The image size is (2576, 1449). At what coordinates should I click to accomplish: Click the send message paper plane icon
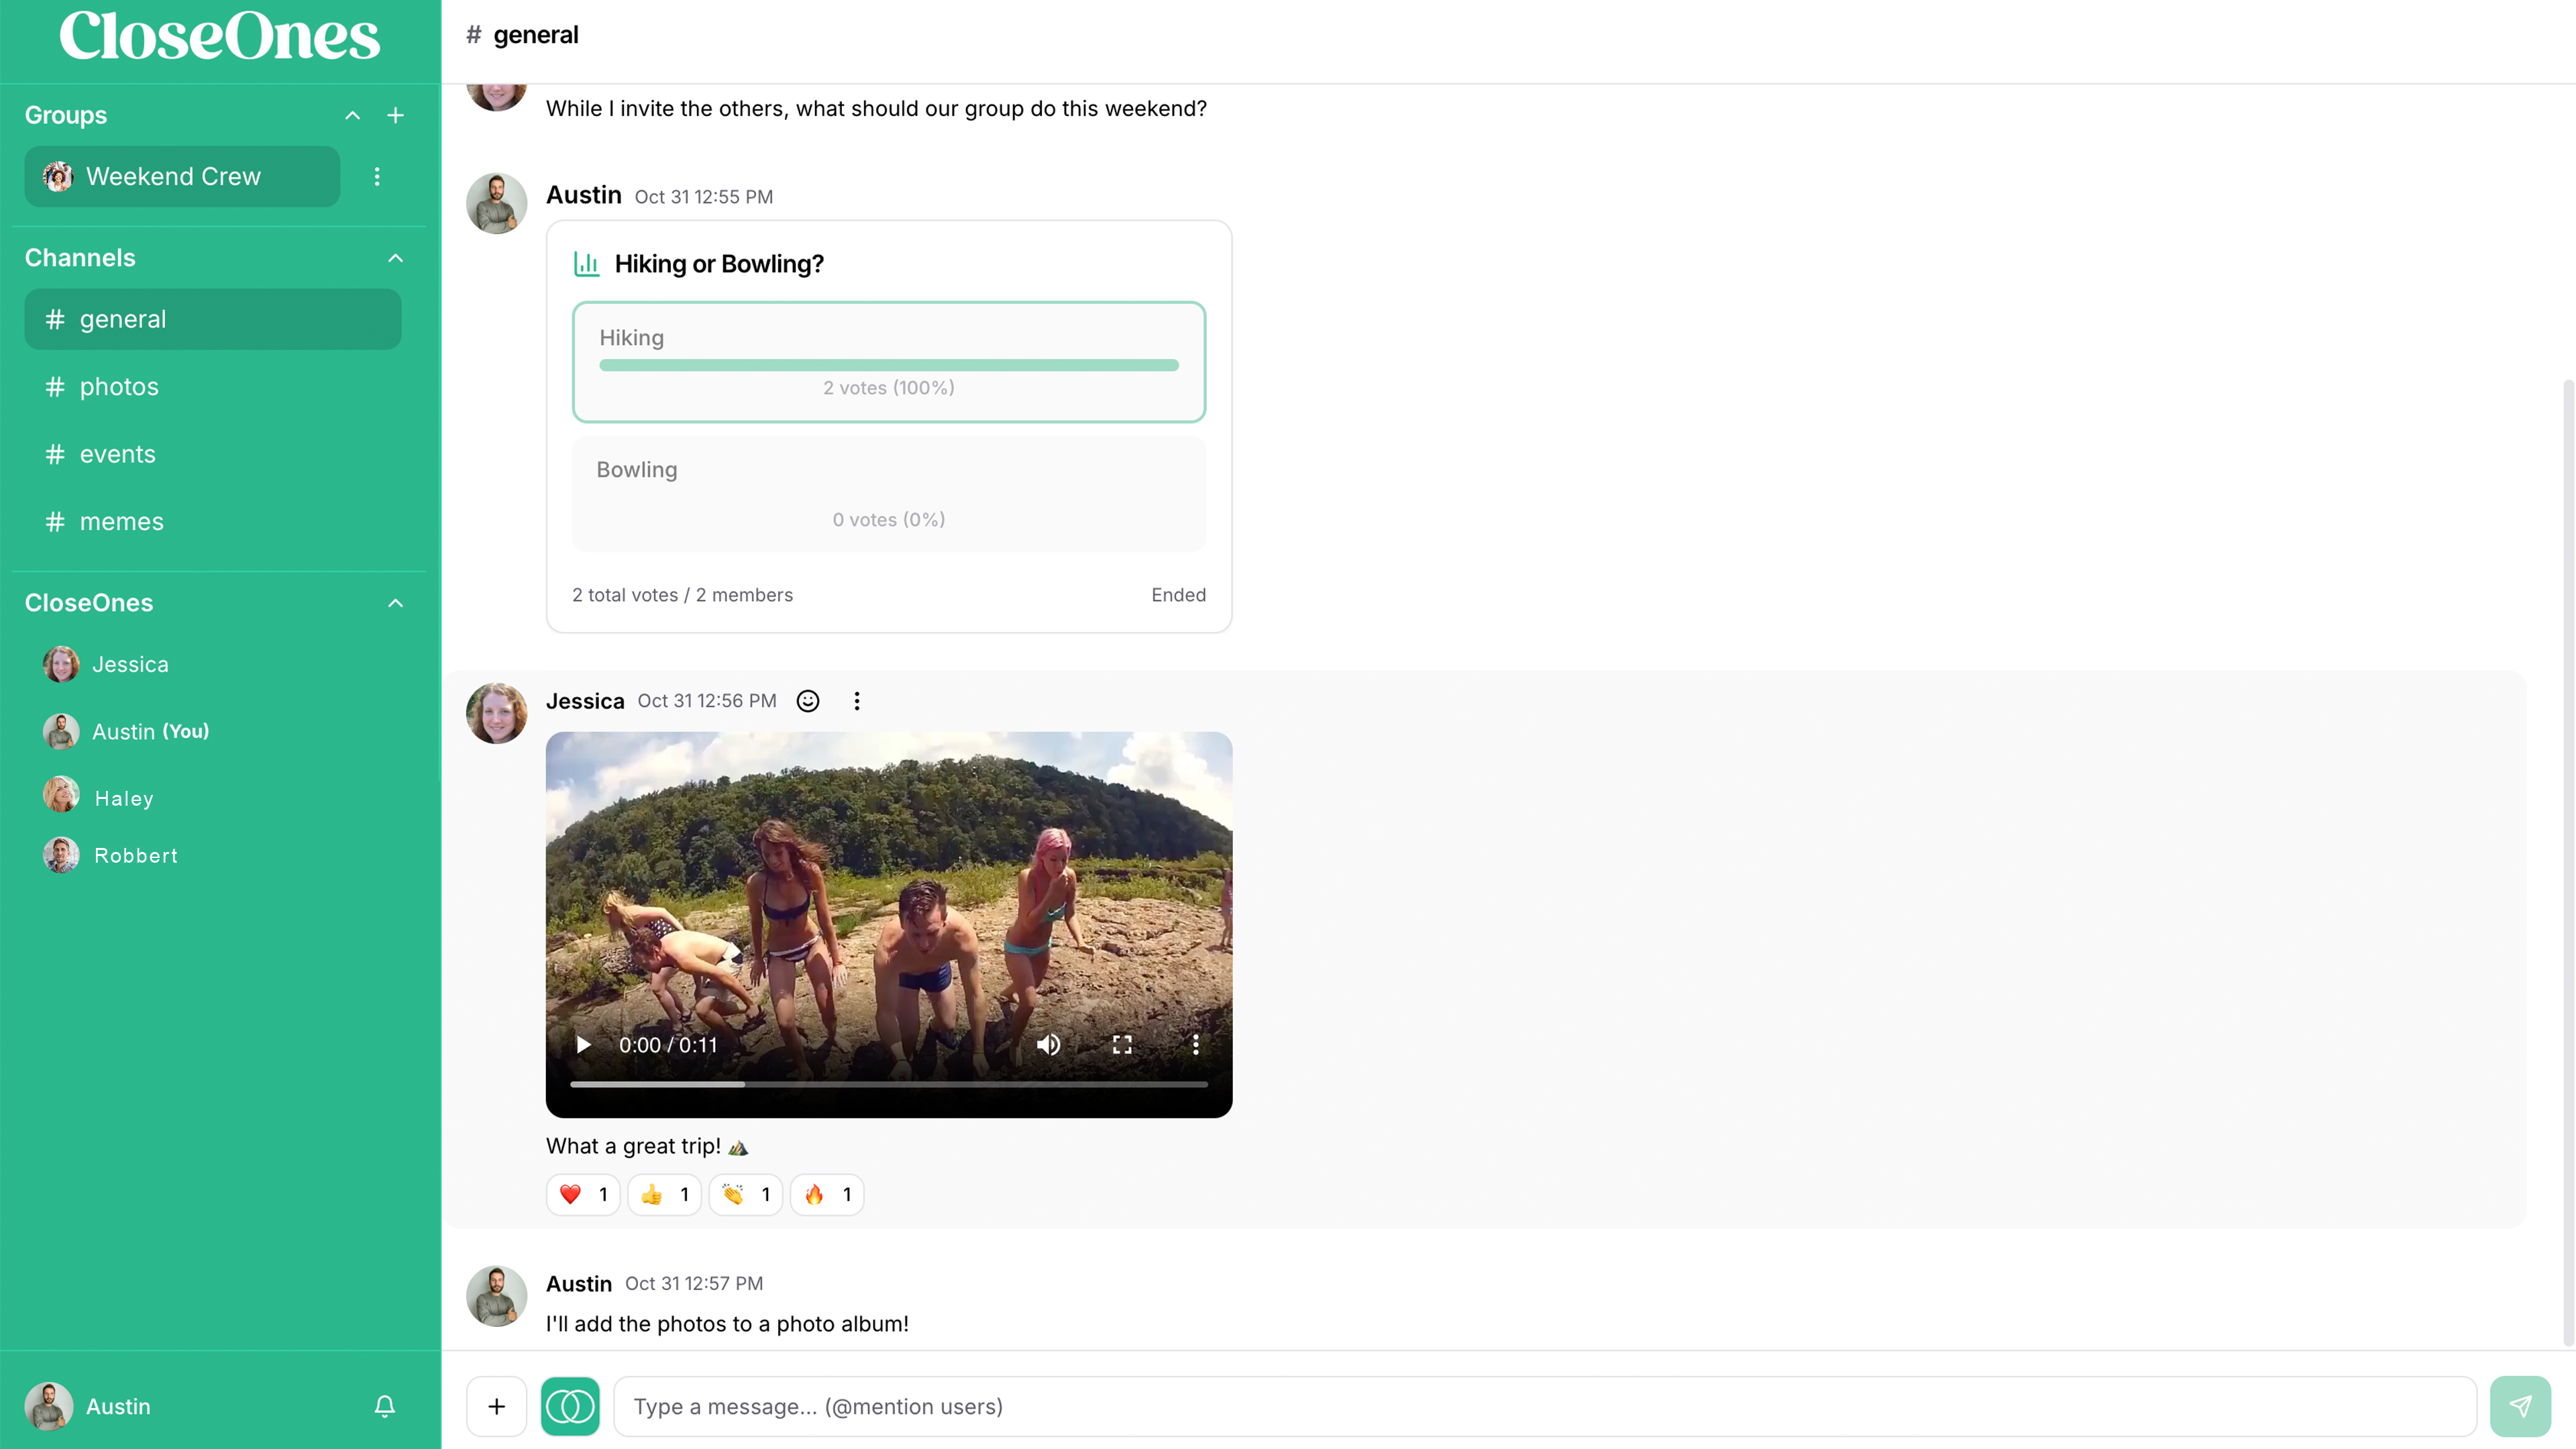coord(2521,1405)
